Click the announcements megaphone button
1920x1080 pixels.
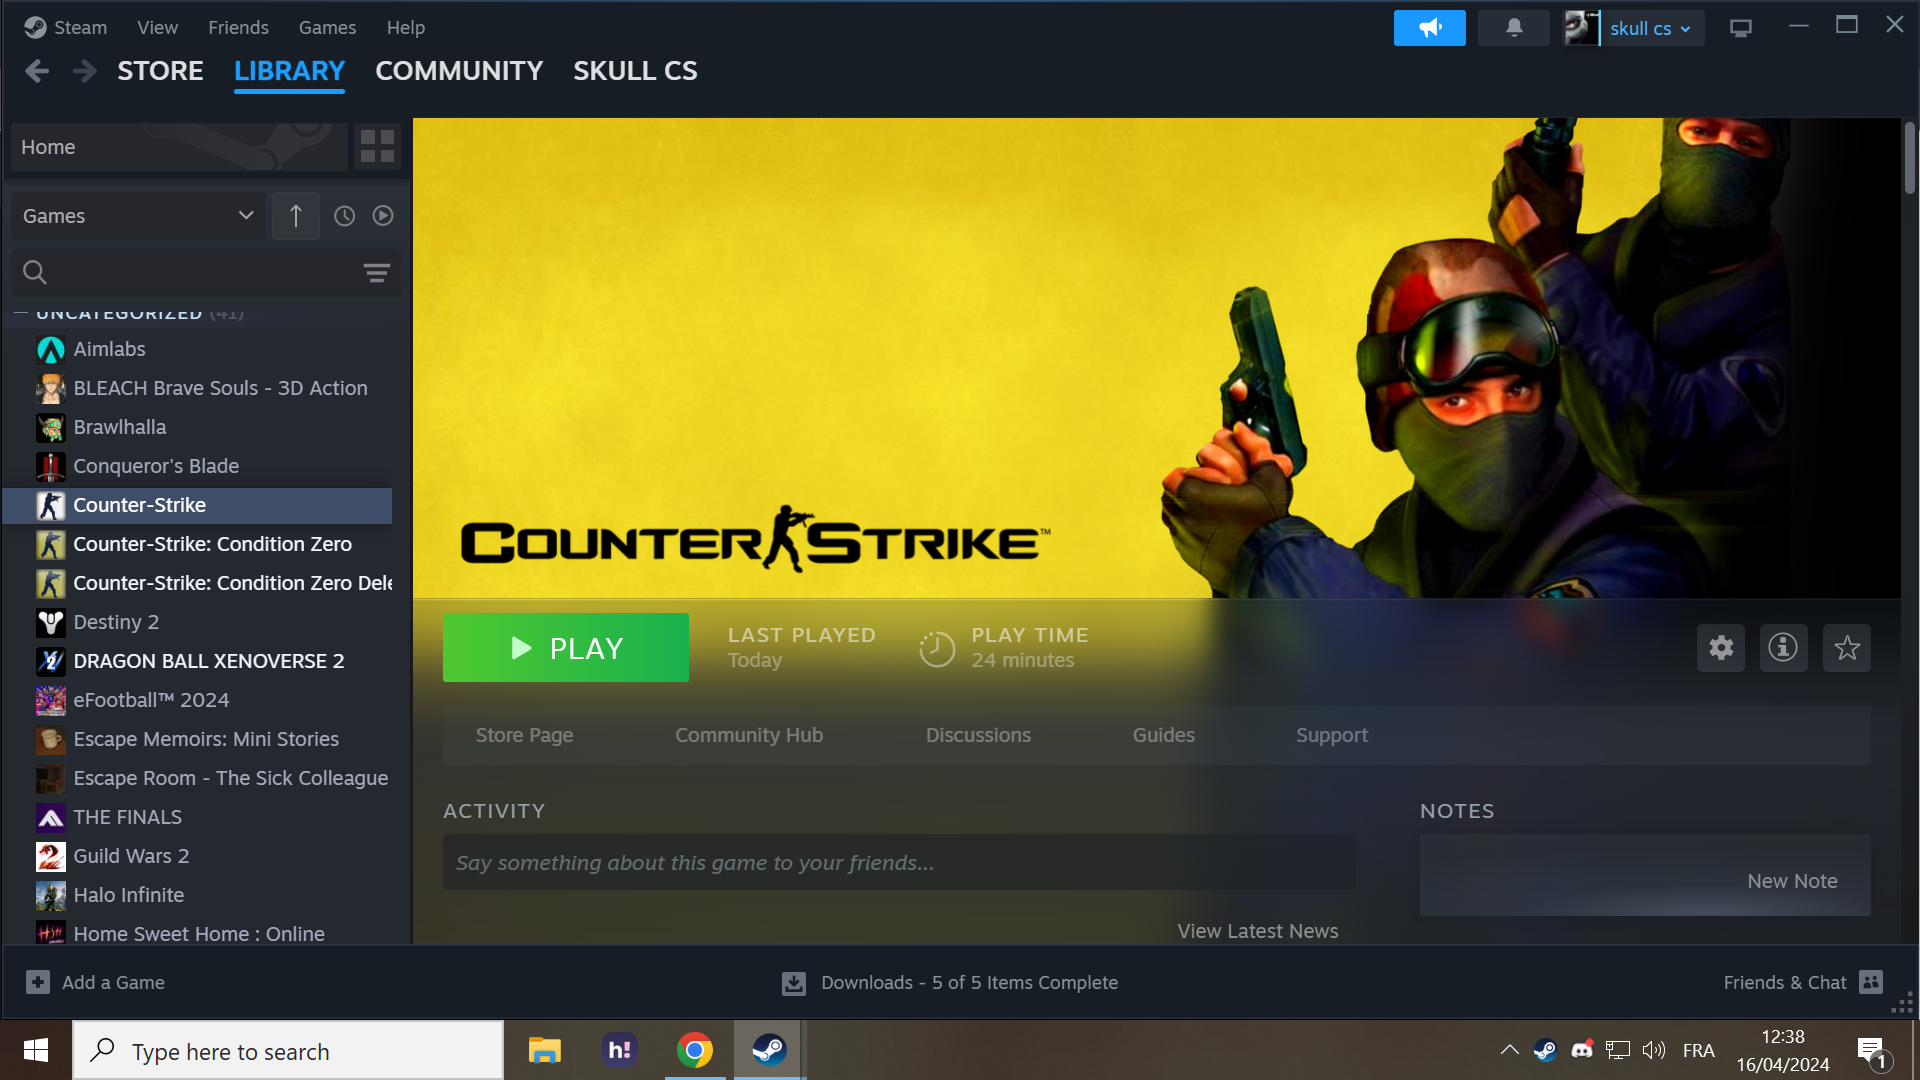click(1429, 28)
